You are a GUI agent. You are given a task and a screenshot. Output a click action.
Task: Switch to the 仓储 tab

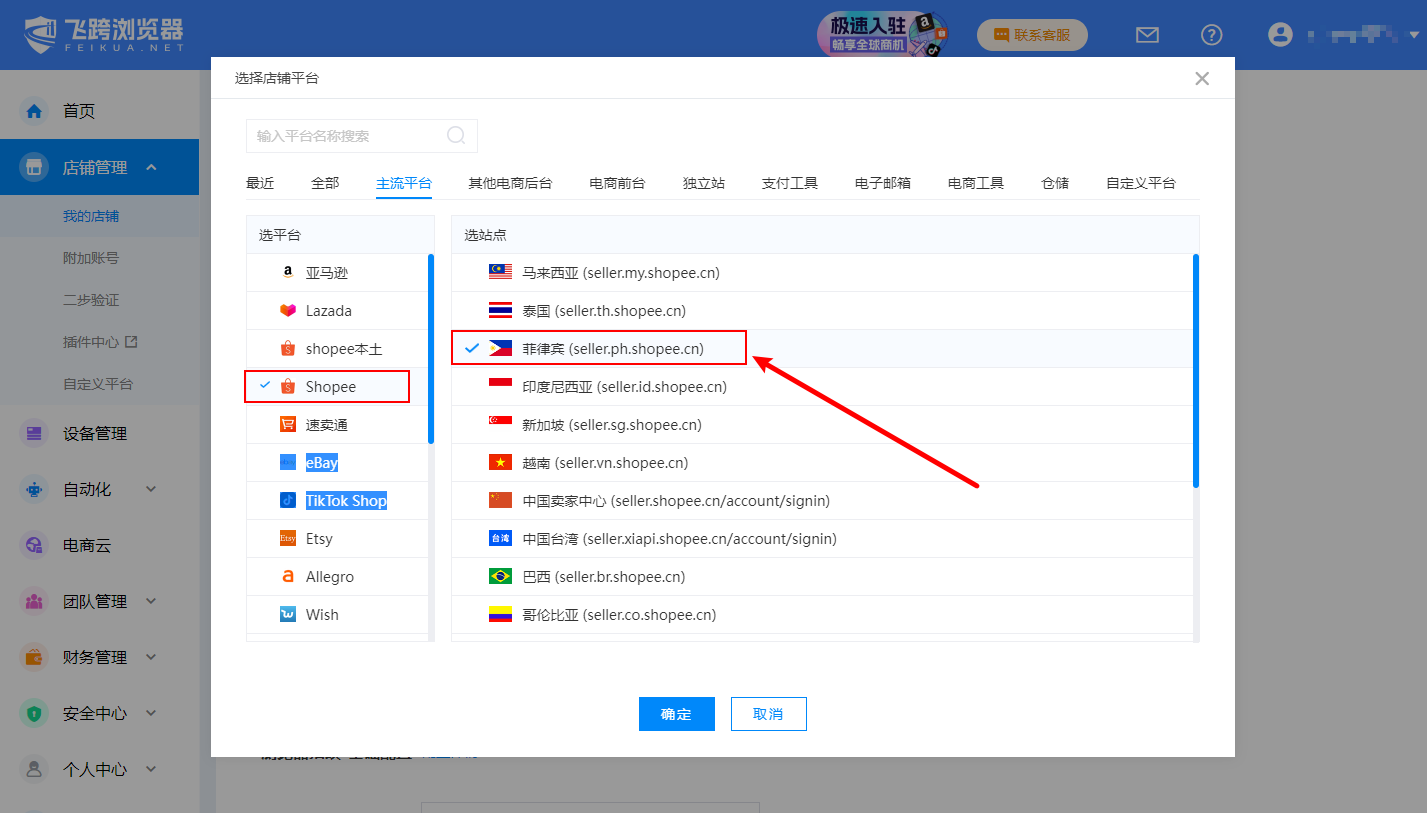pyautogui.click(x=1055, y=183)
